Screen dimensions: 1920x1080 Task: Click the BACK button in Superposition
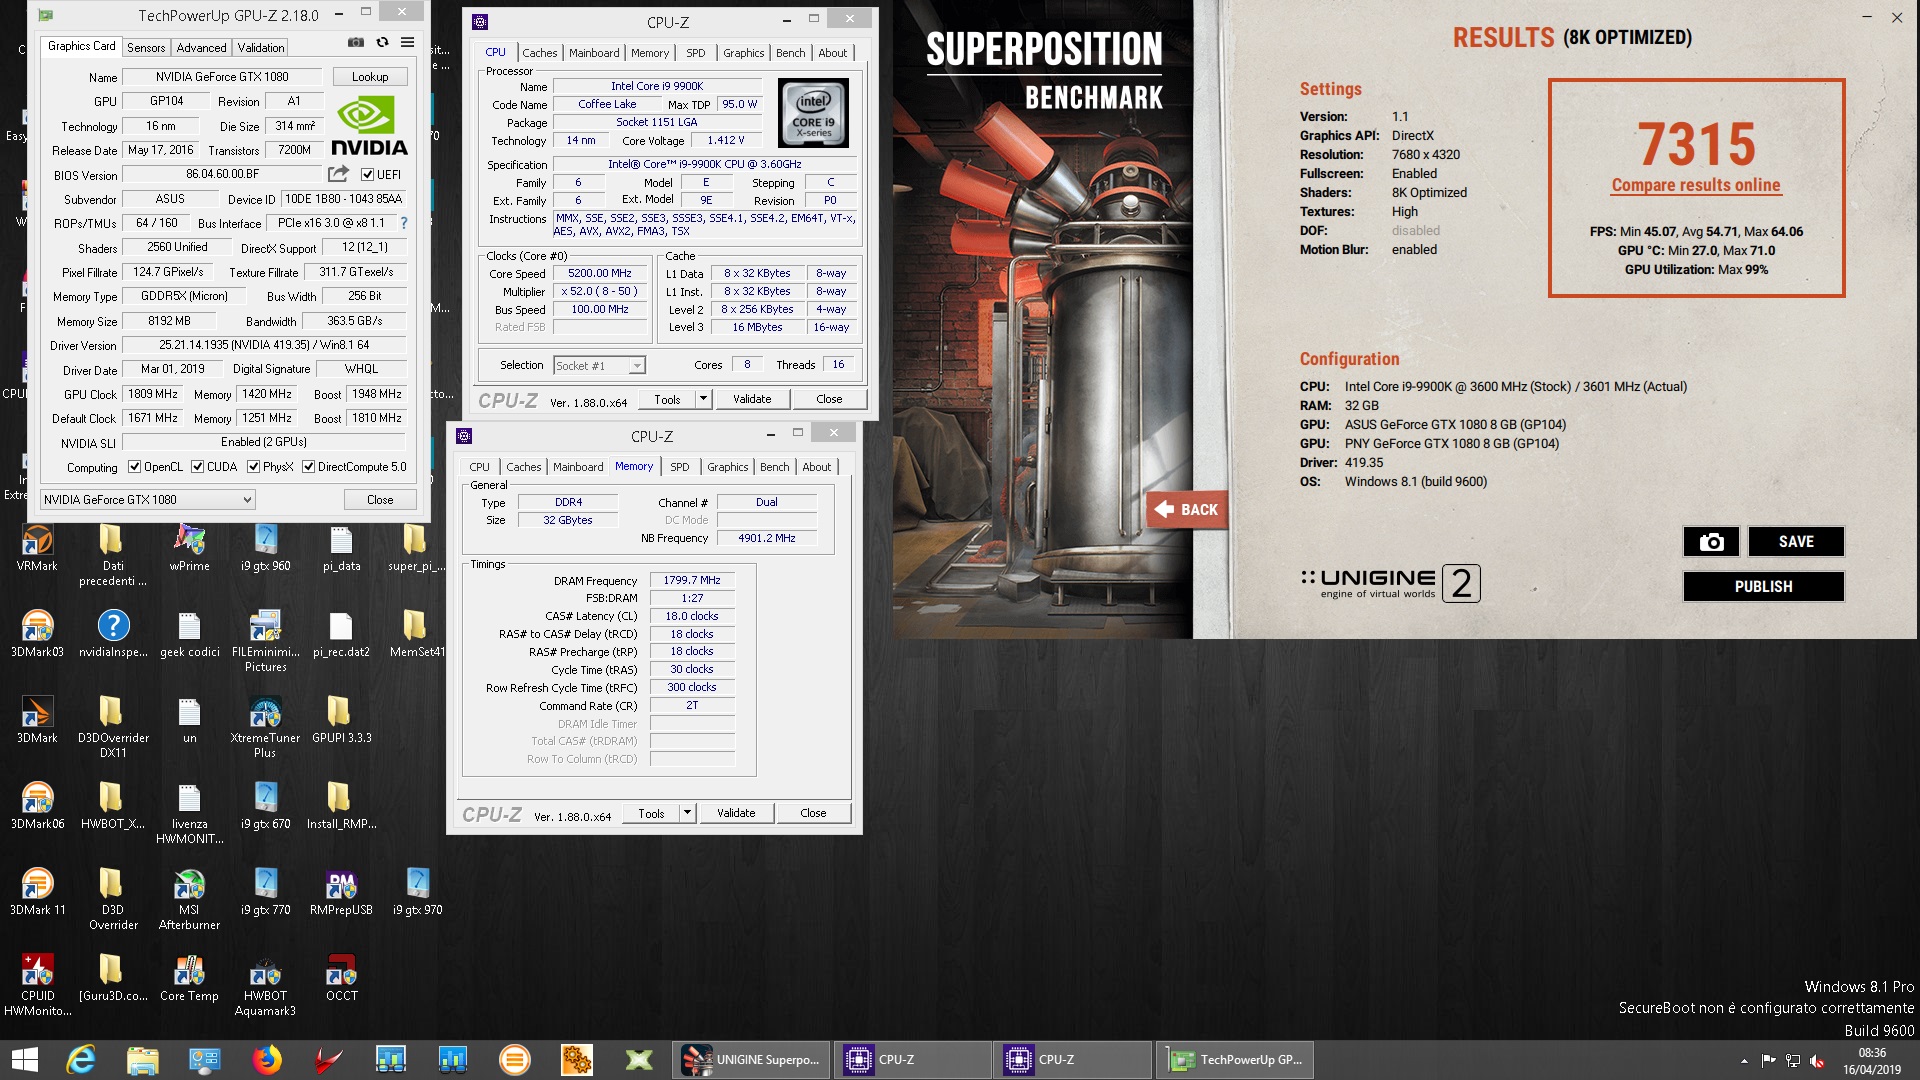pos(1187,510)
